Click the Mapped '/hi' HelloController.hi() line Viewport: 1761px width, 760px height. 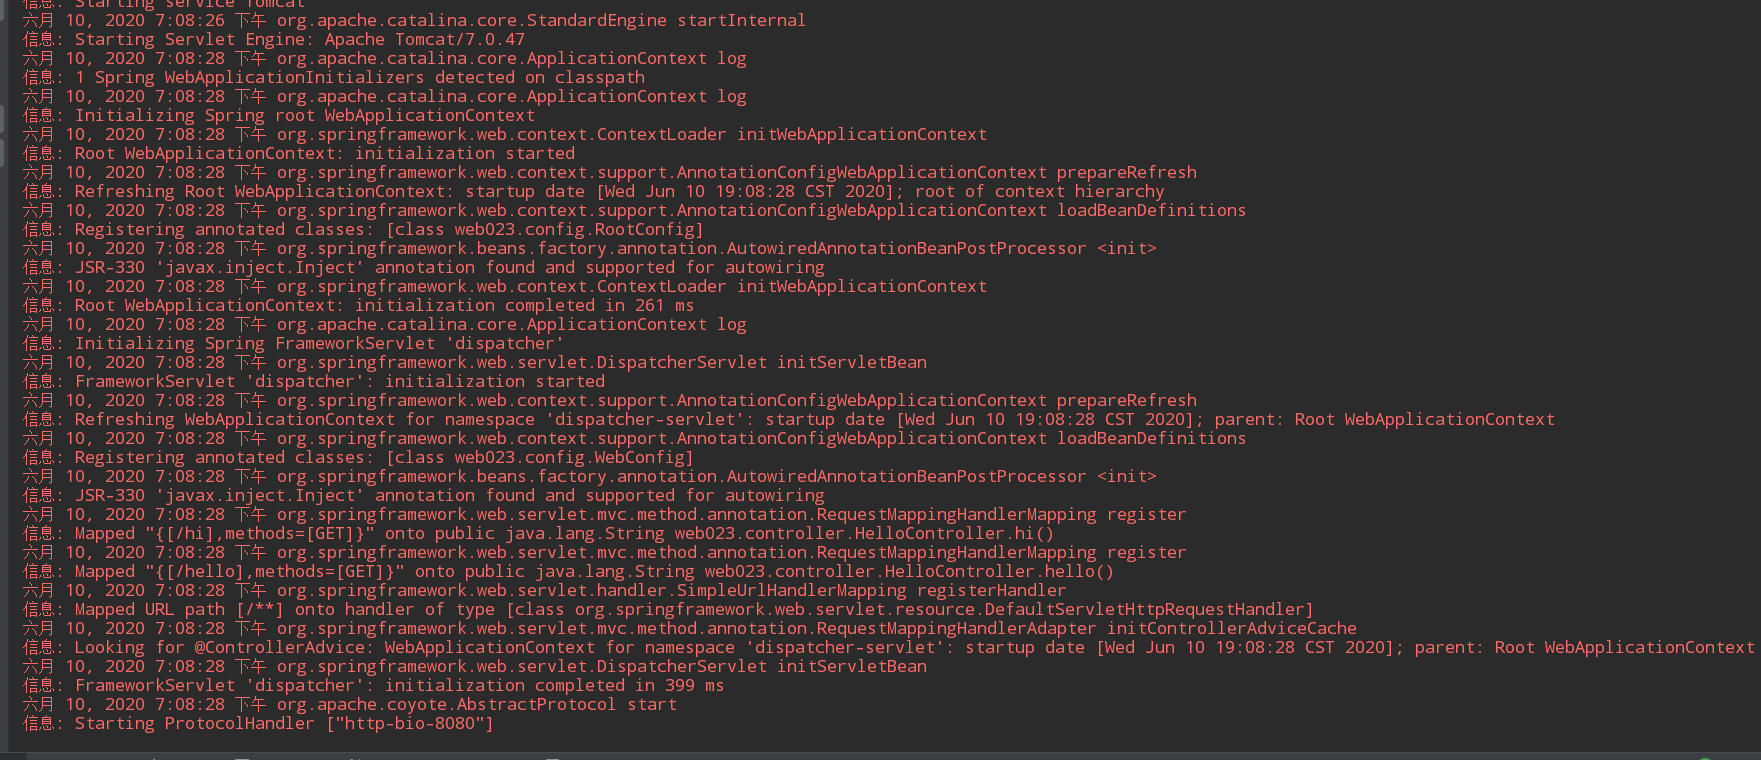pos(539,533)
